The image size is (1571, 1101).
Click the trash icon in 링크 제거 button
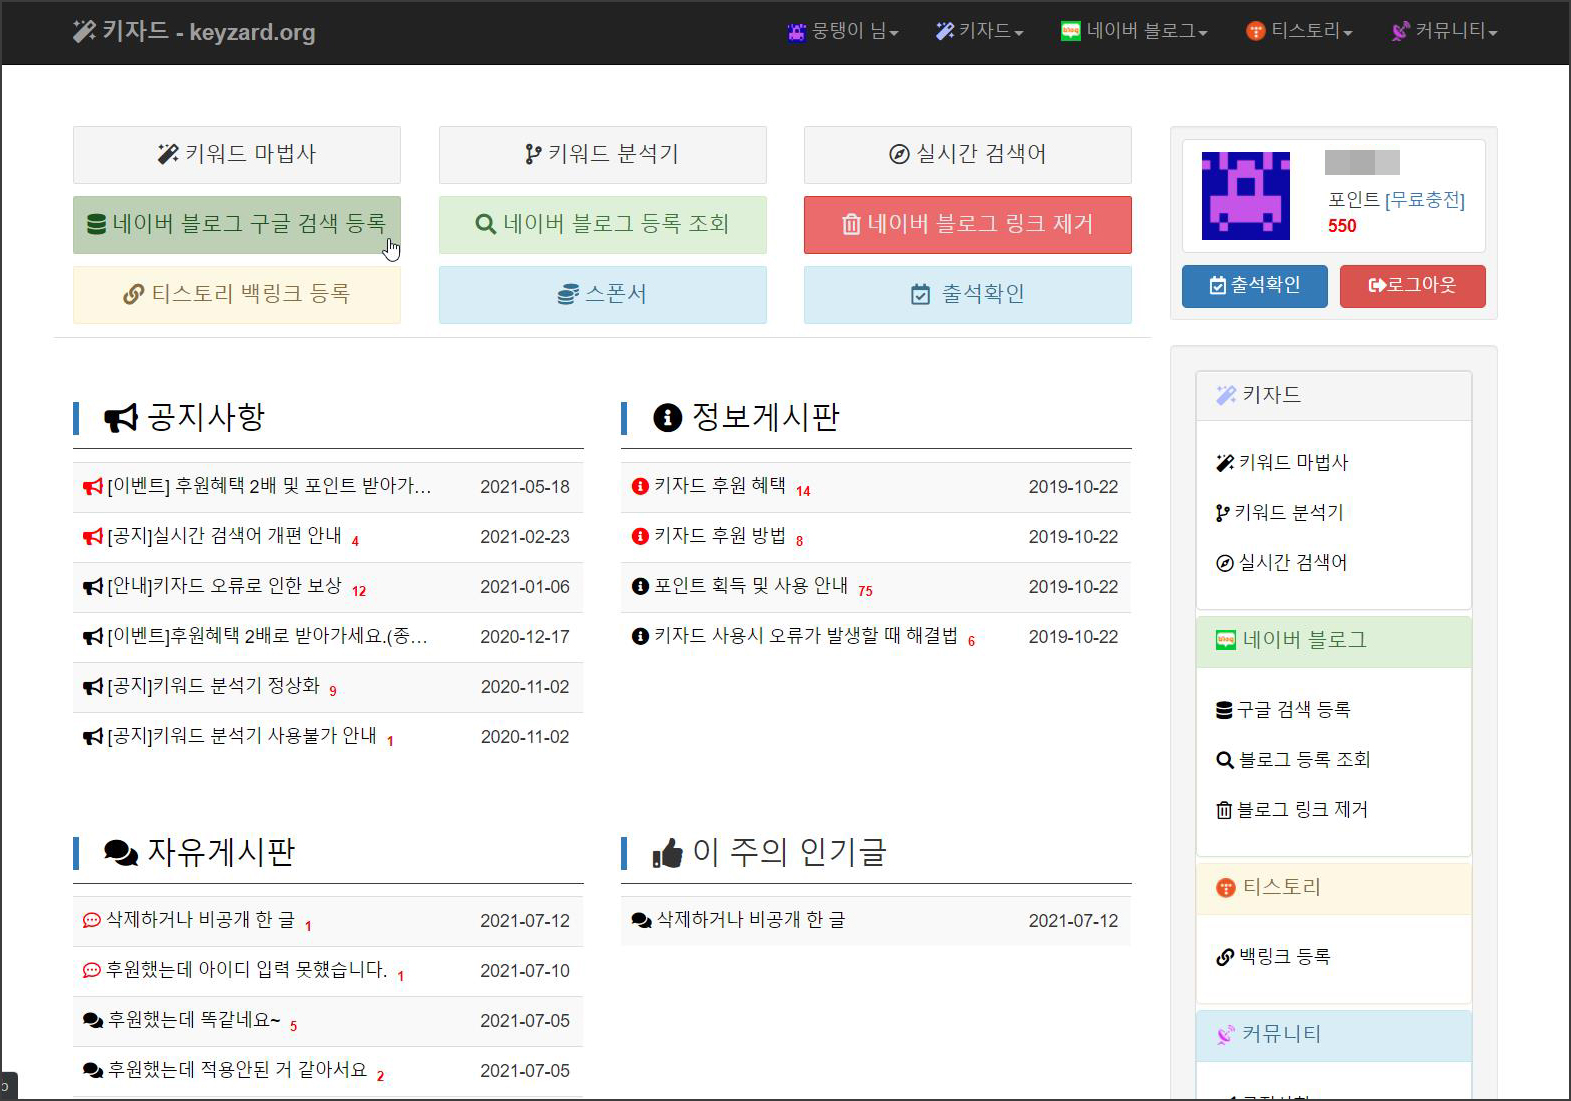[851, 224]
